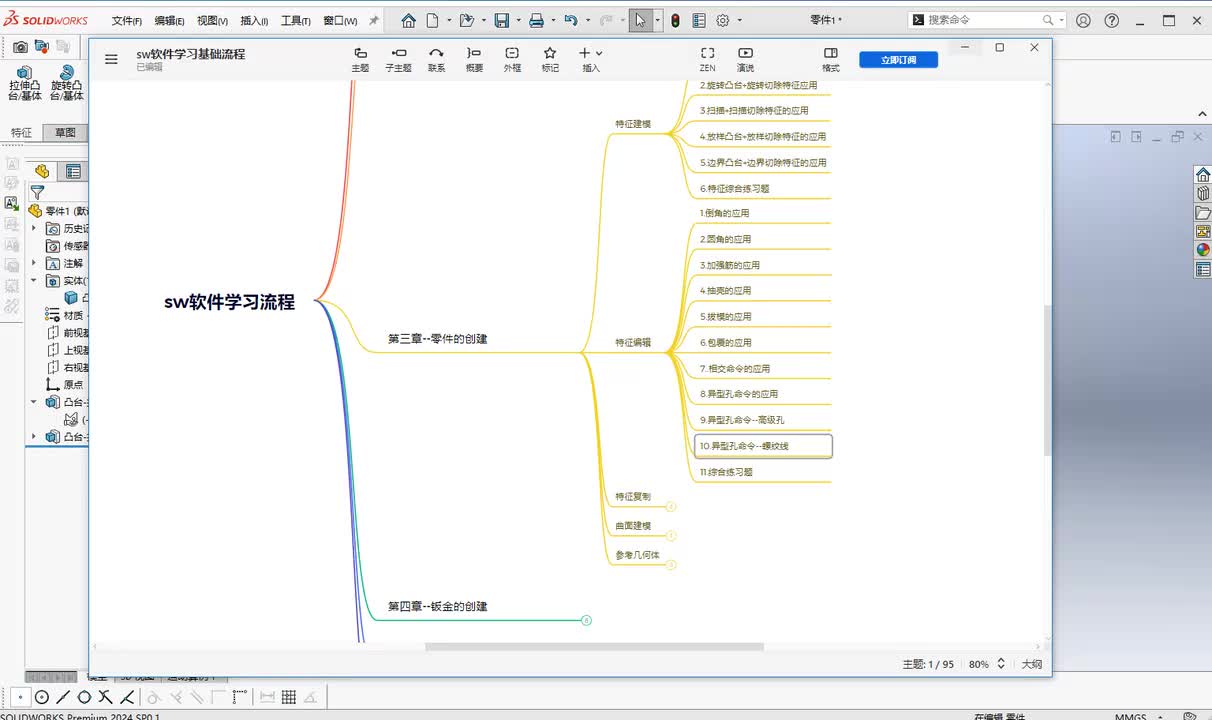This screenshot has height=720, width=1212.
Task: Select topic 第三章--零件的创建
Action: pyautogui.click(x=438, y=339)
